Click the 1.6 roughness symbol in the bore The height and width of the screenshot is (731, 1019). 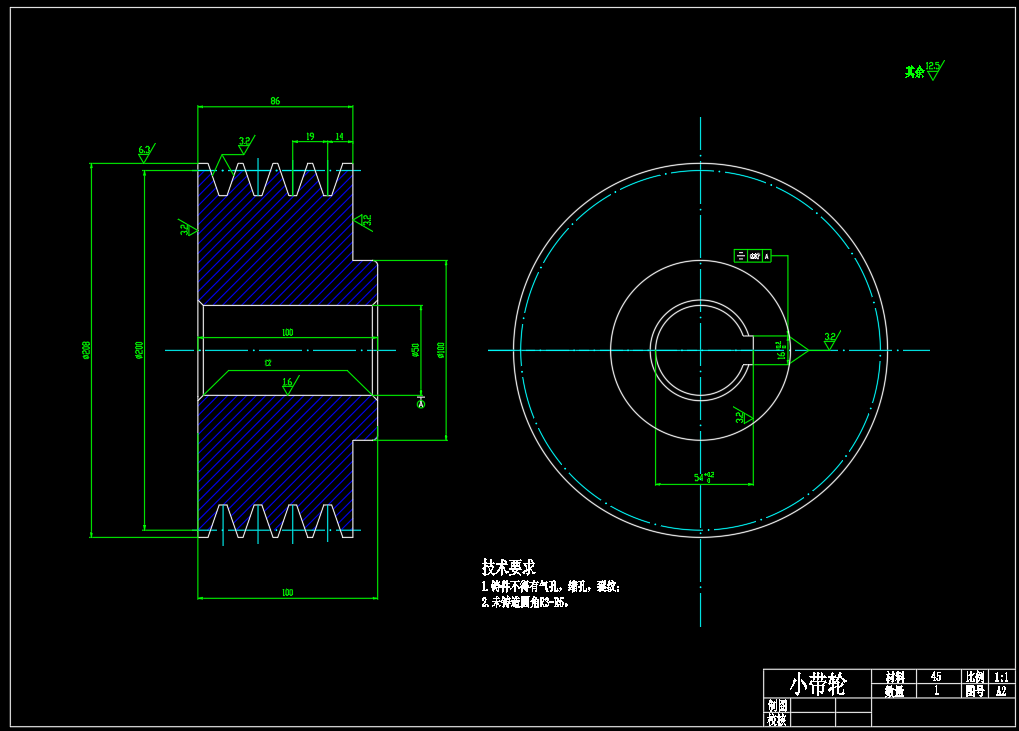click(x=288, y=383)
